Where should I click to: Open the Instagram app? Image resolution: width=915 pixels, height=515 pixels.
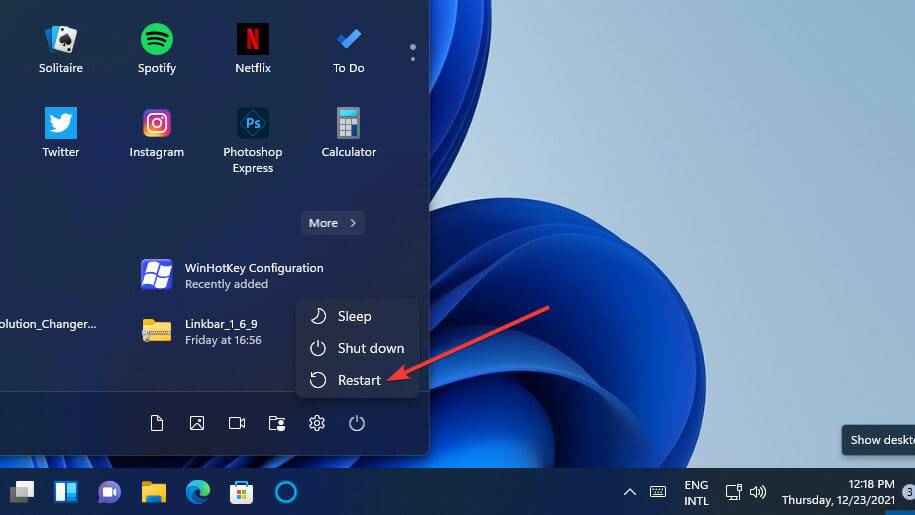(156, 133)
